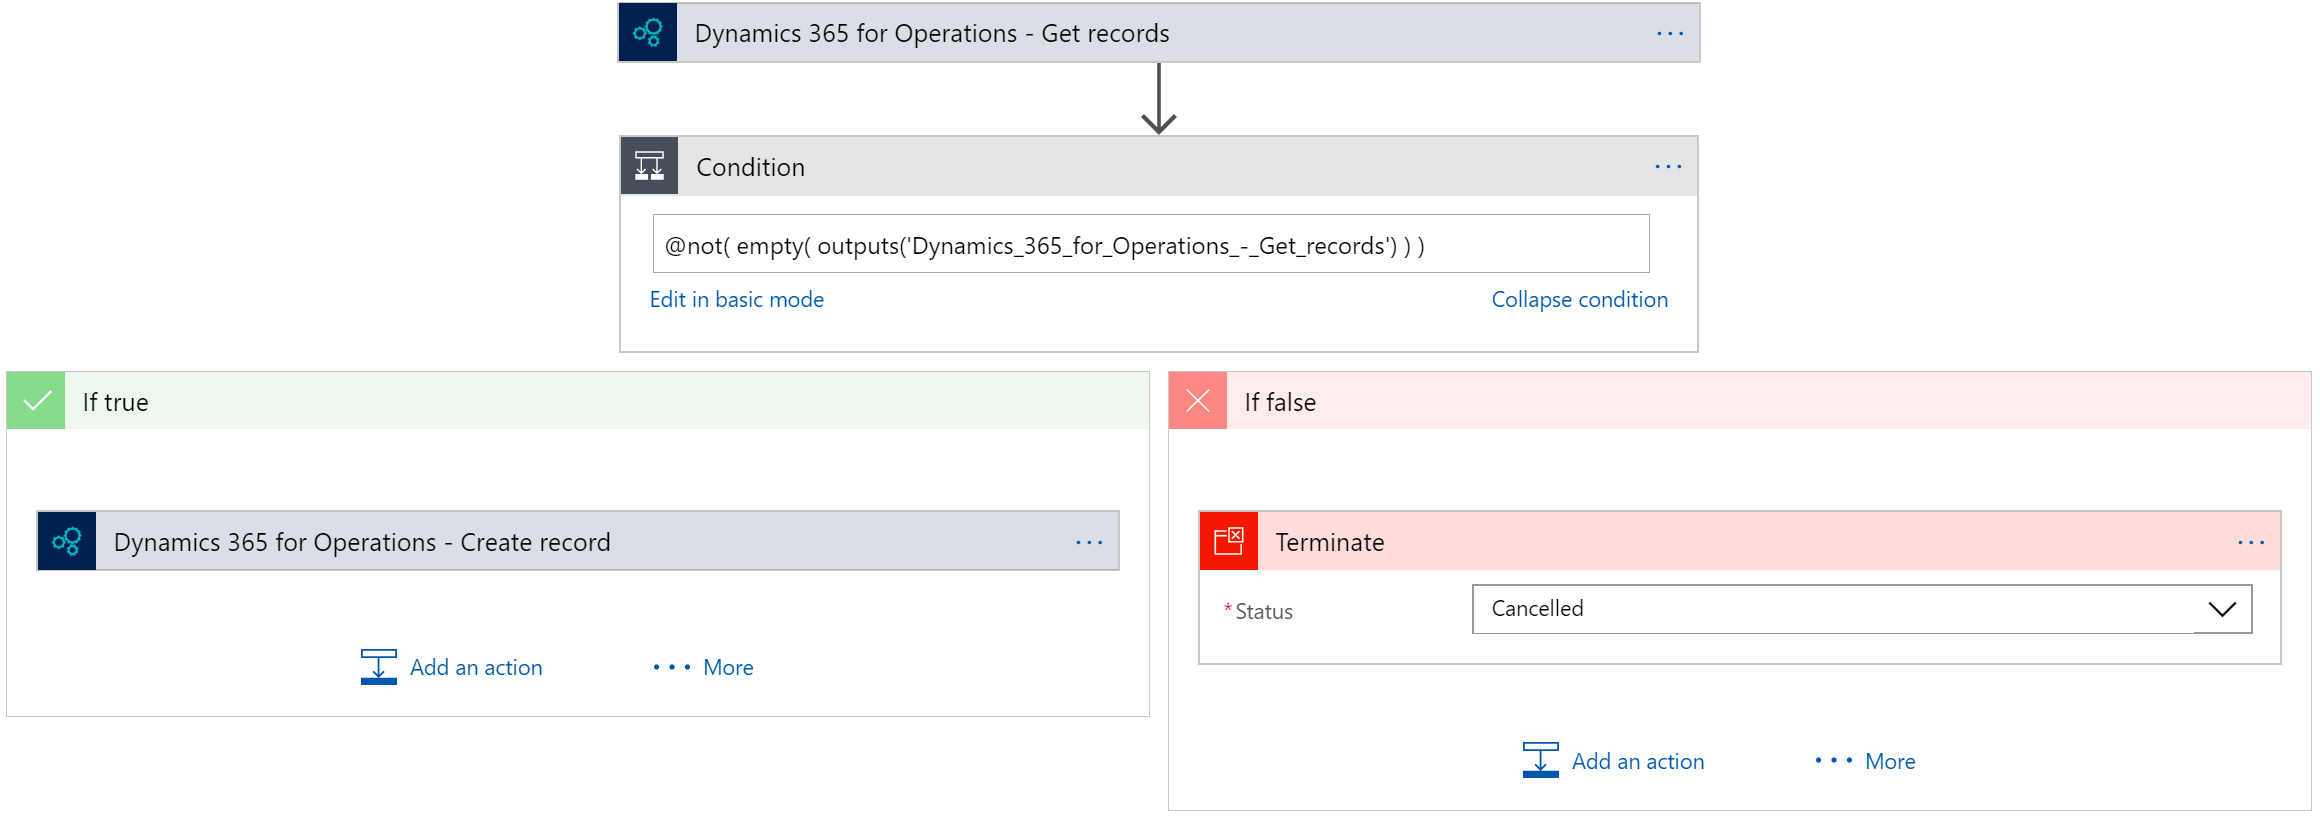Click the Dynamics 365 Get records icon
The height and width of the screenshot is (819, 2320).
click(x=648, y=33)
